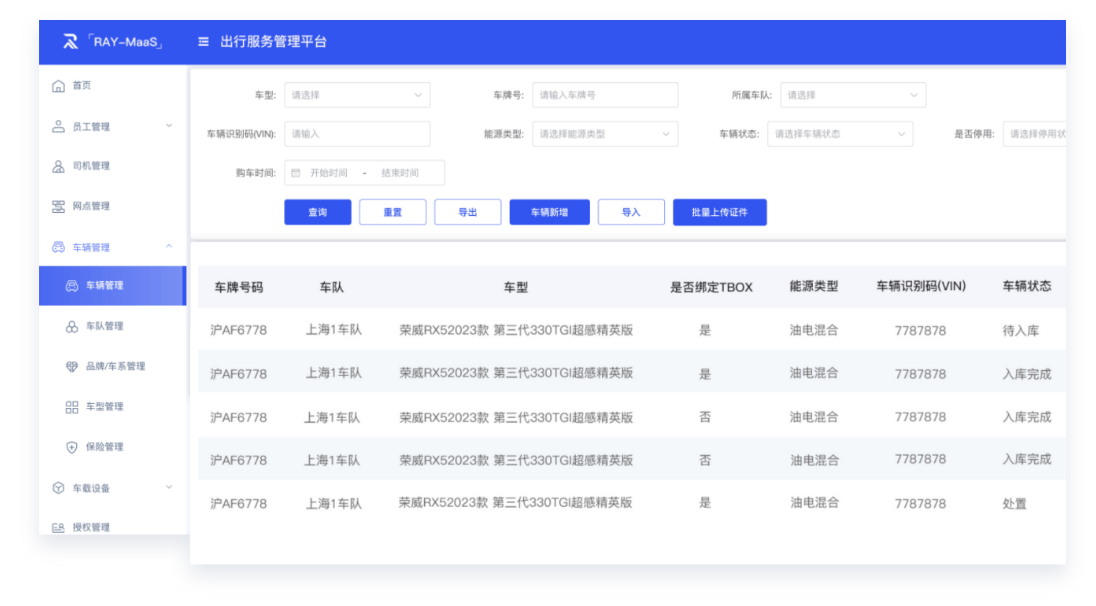Click the hamburger menu collapse icon
This screenshot has width=1096, height=606.
[203, 42]
